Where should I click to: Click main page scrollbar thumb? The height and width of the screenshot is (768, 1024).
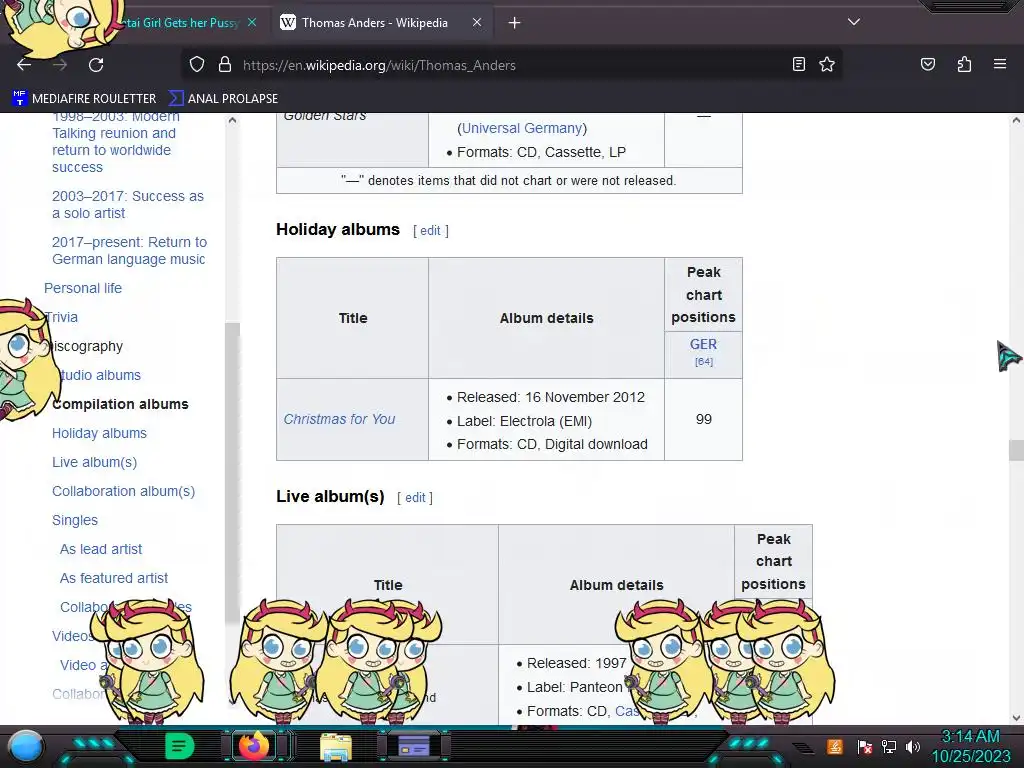(x=1016, y=451)
